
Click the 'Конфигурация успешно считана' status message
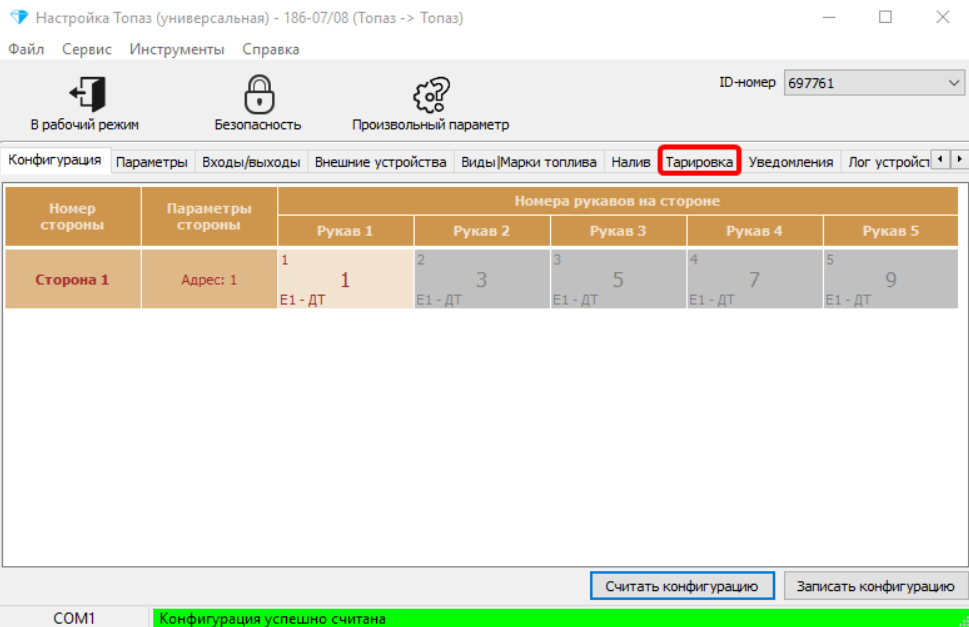click(273, 618)
